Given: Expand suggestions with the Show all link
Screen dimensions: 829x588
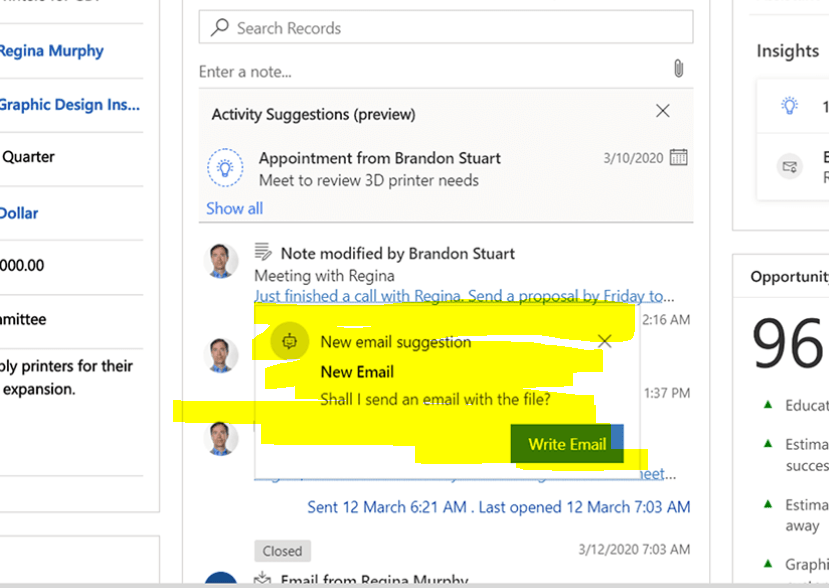Looking at the screenshot, I should (x=233, y=208).
